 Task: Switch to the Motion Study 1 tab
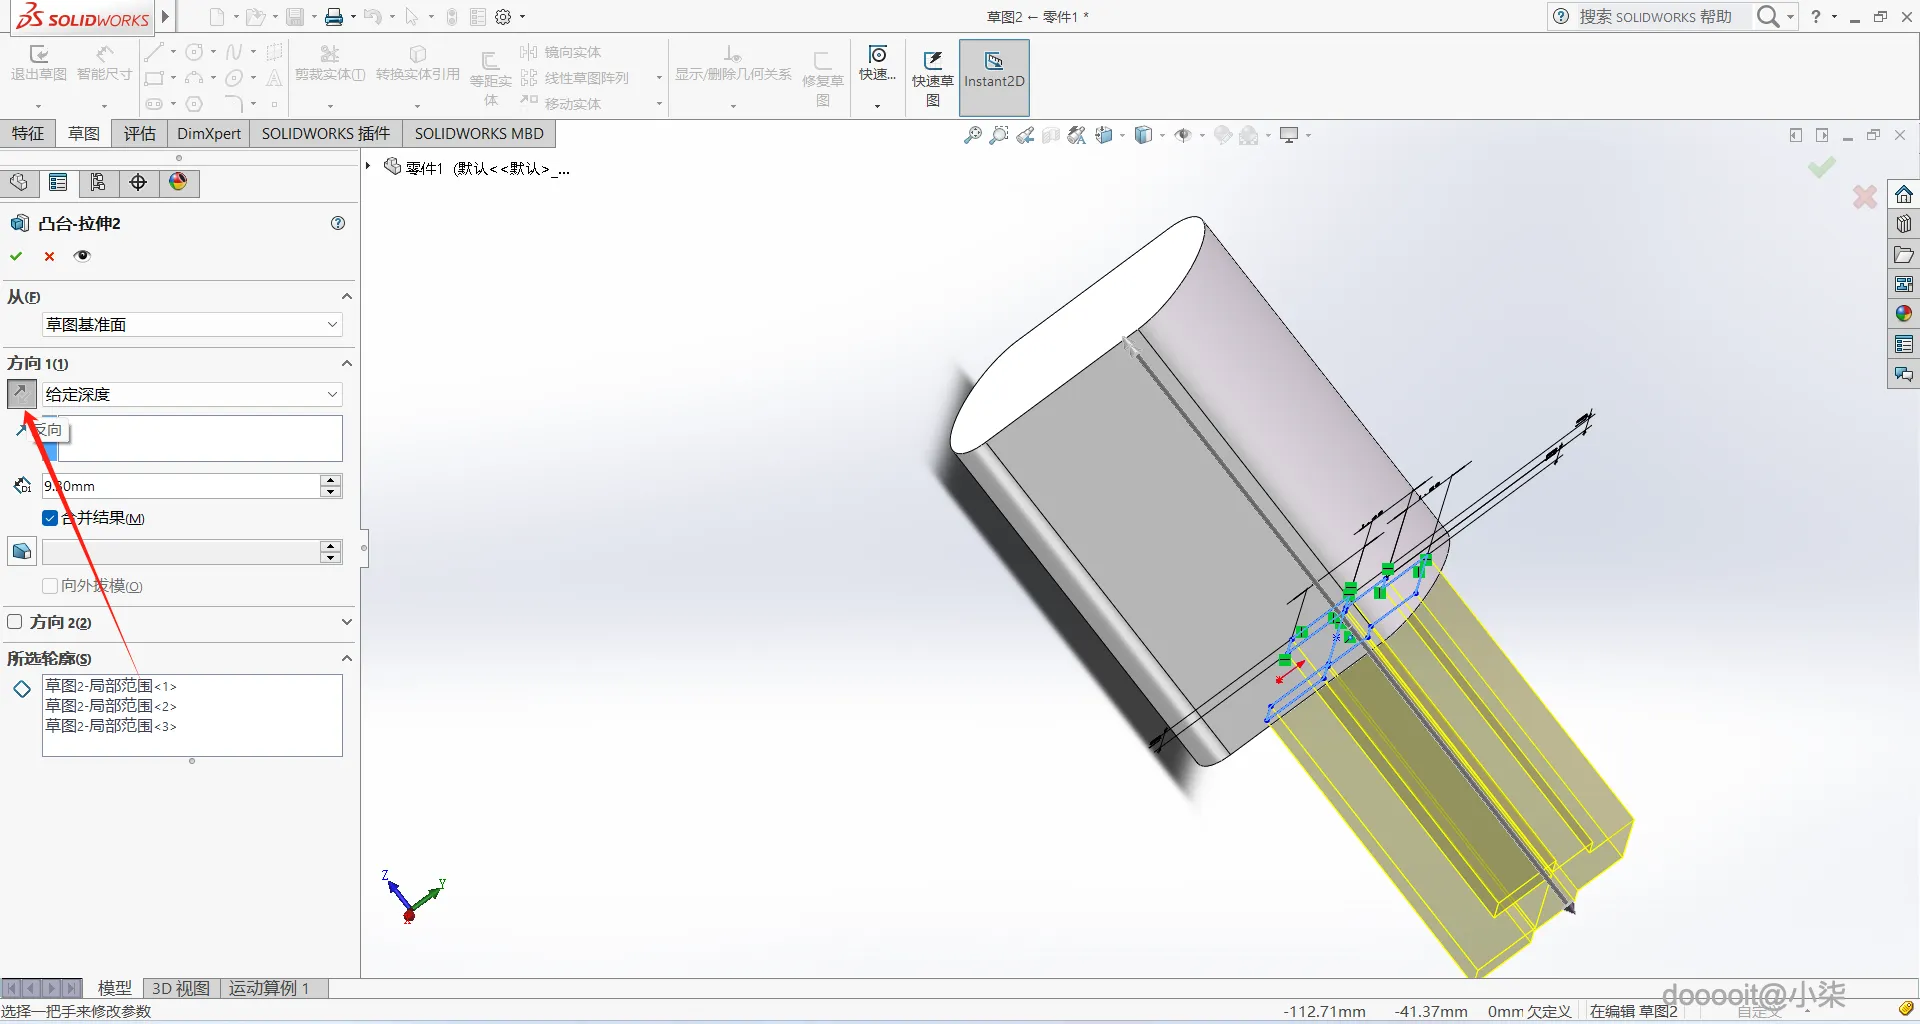click(x=268, y=988)
